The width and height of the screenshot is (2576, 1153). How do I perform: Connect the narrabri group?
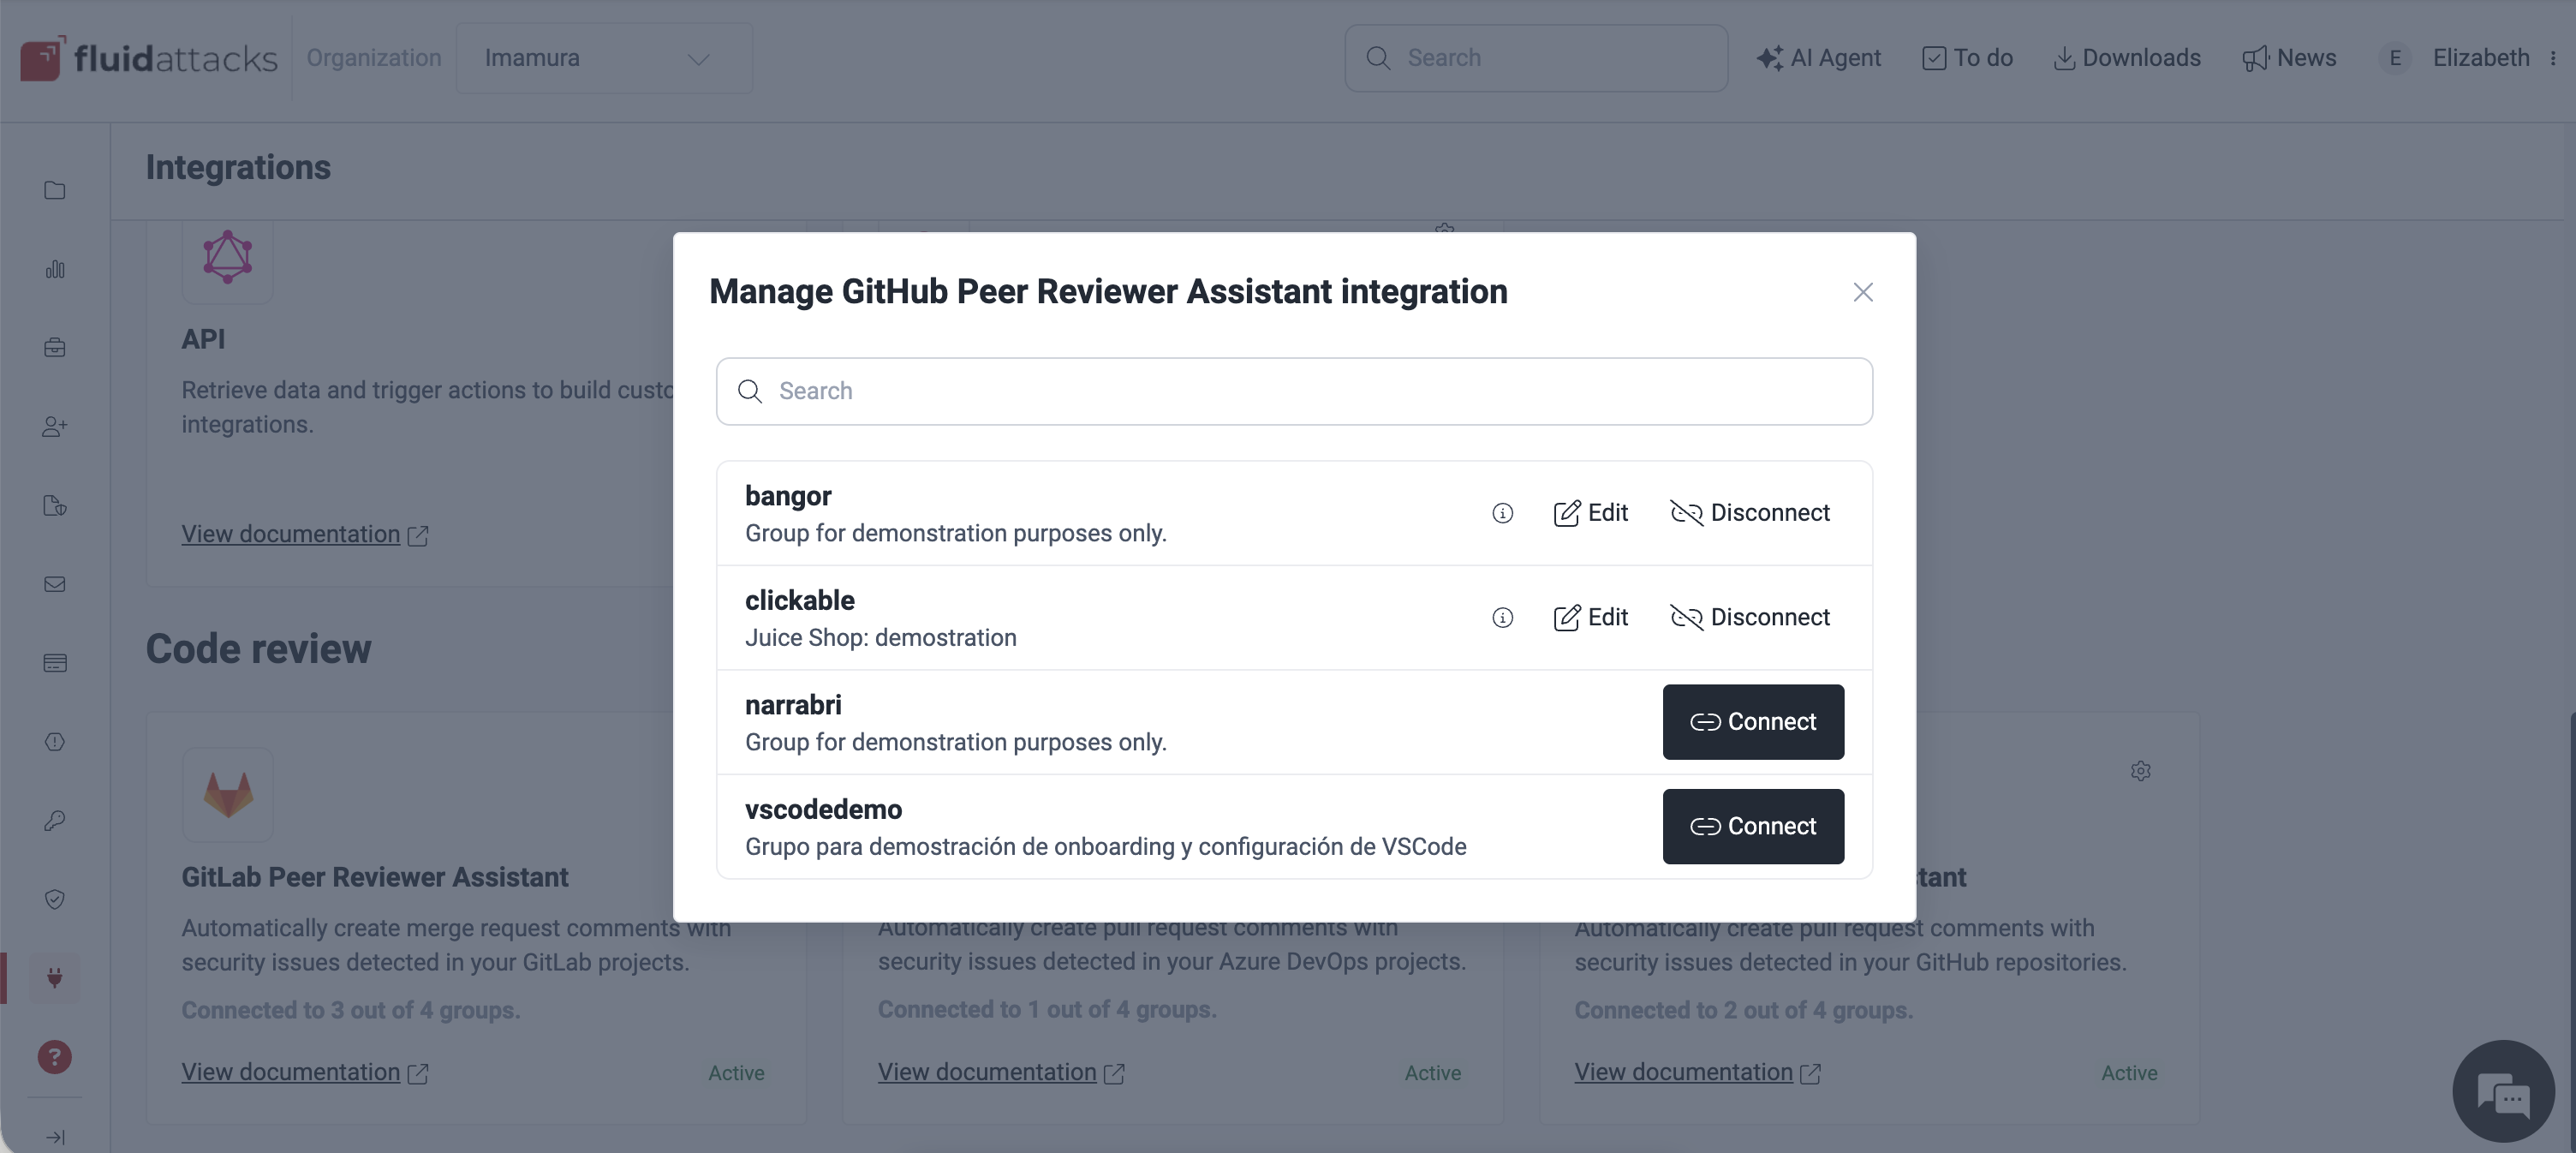click(1753, 722)
